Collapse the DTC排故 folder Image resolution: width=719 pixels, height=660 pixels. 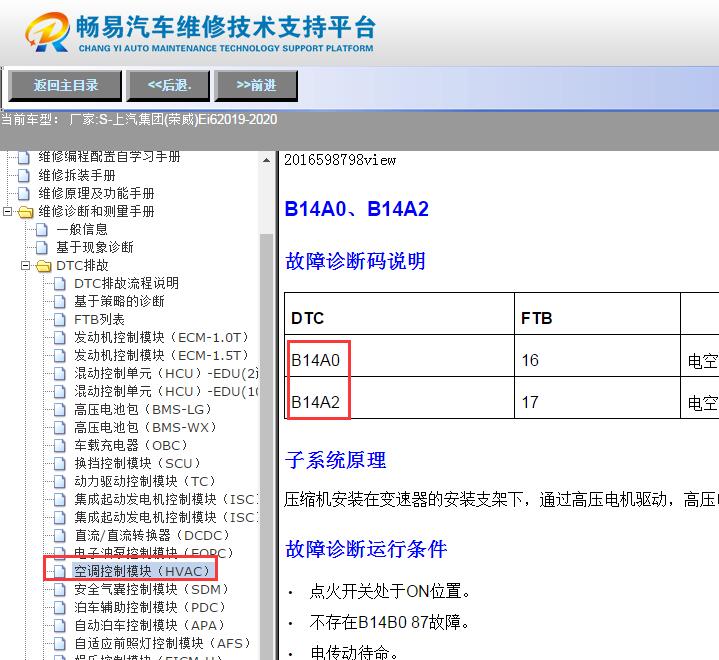coord(25,266)
